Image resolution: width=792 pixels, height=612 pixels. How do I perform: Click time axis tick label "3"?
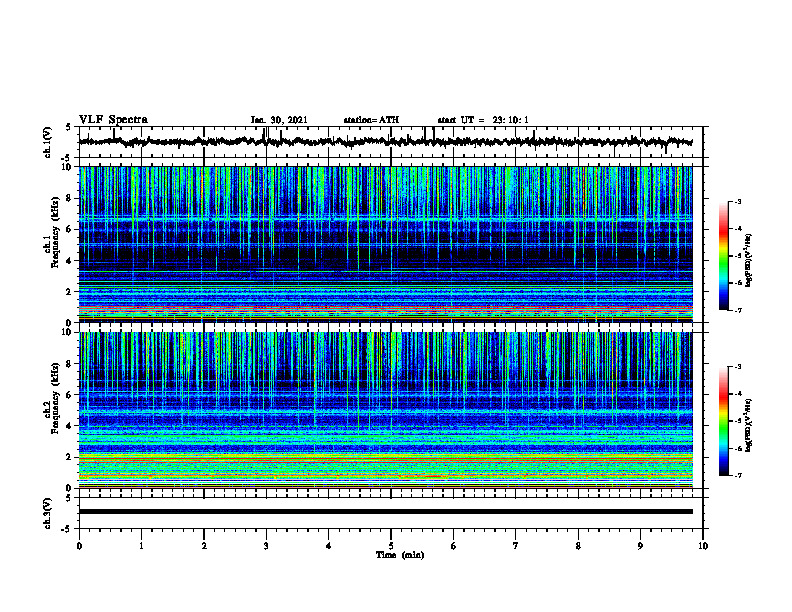(266, 546)
